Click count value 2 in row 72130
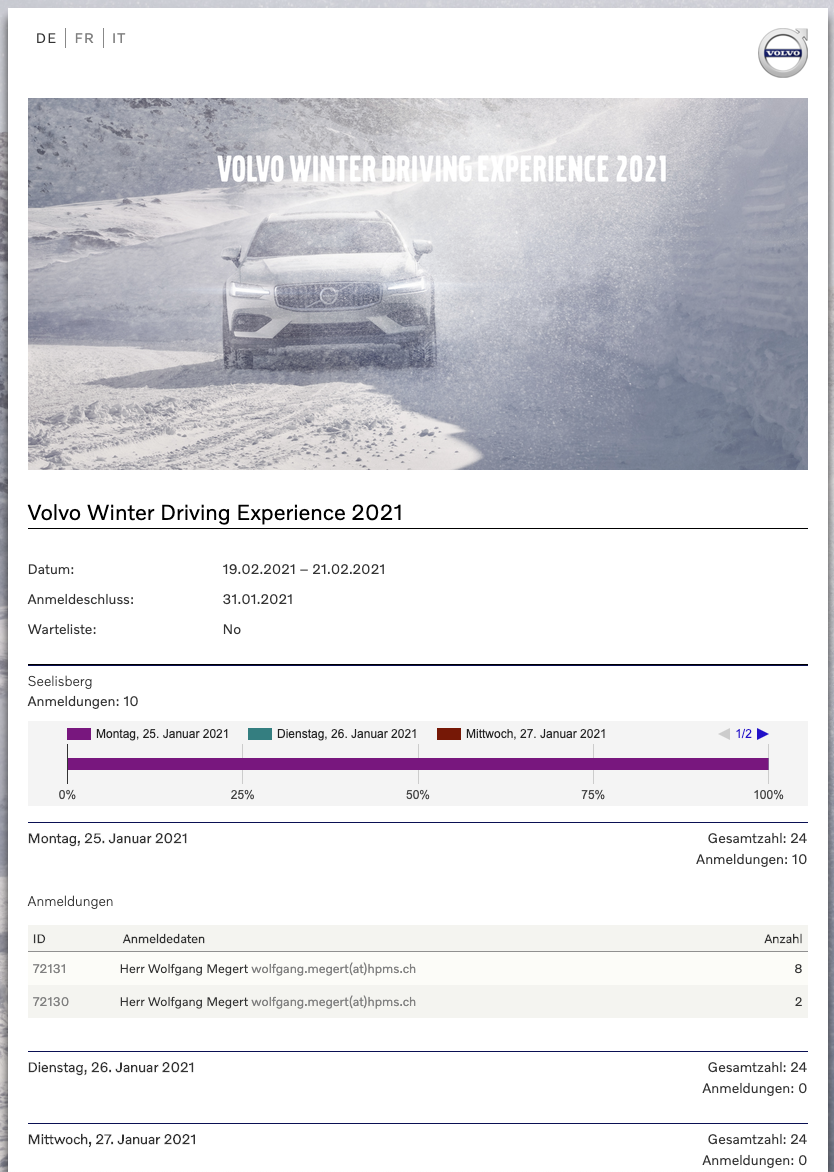This screenshot has width=834, height=1172. (x=798, y=1002)
